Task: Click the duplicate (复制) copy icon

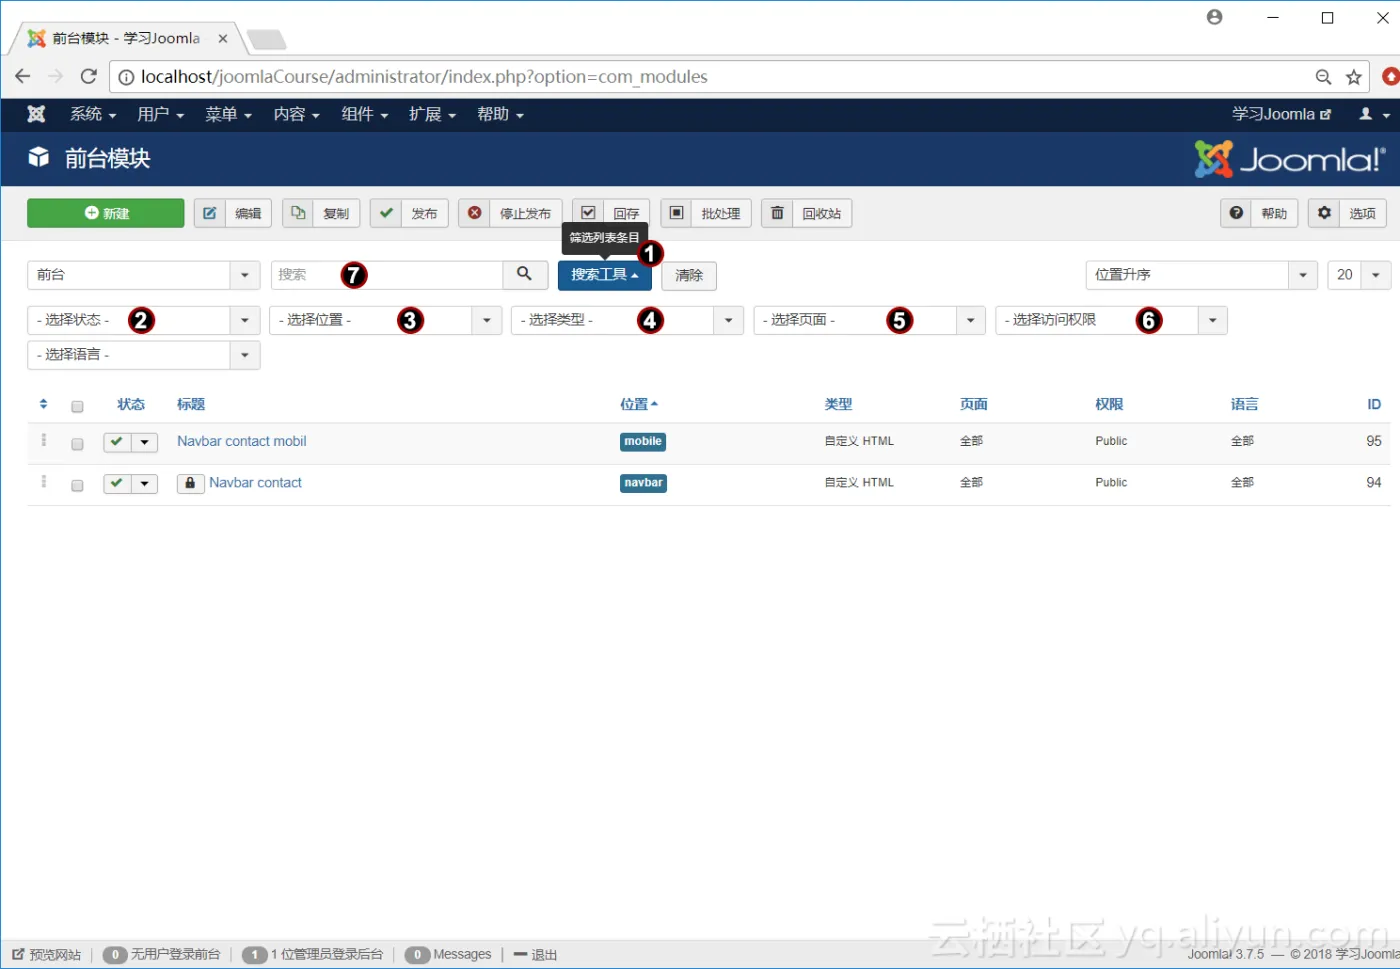Action: tap(298, 213)
